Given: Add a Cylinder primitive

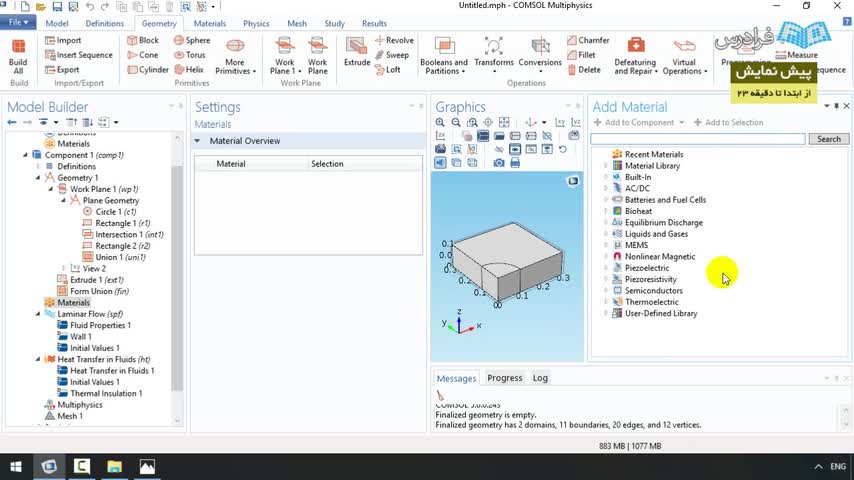Looking at the screenshot, I should pos(148,70).
